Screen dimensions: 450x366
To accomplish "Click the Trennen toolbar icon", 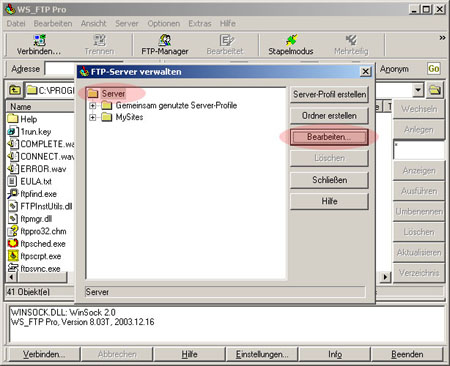I will (x=99, y=40).
